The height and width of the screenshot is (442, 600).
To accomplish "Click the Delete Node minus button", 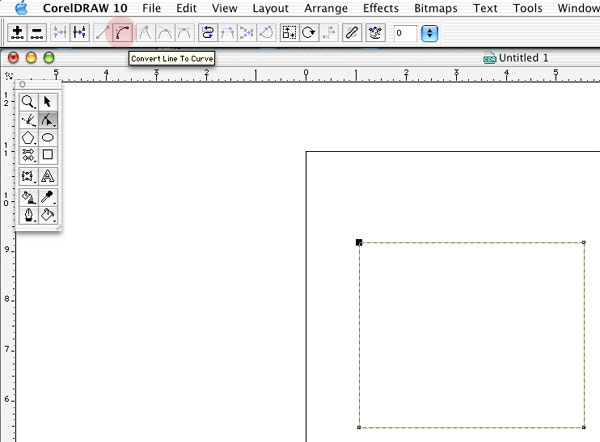I will tap(37, 33).
